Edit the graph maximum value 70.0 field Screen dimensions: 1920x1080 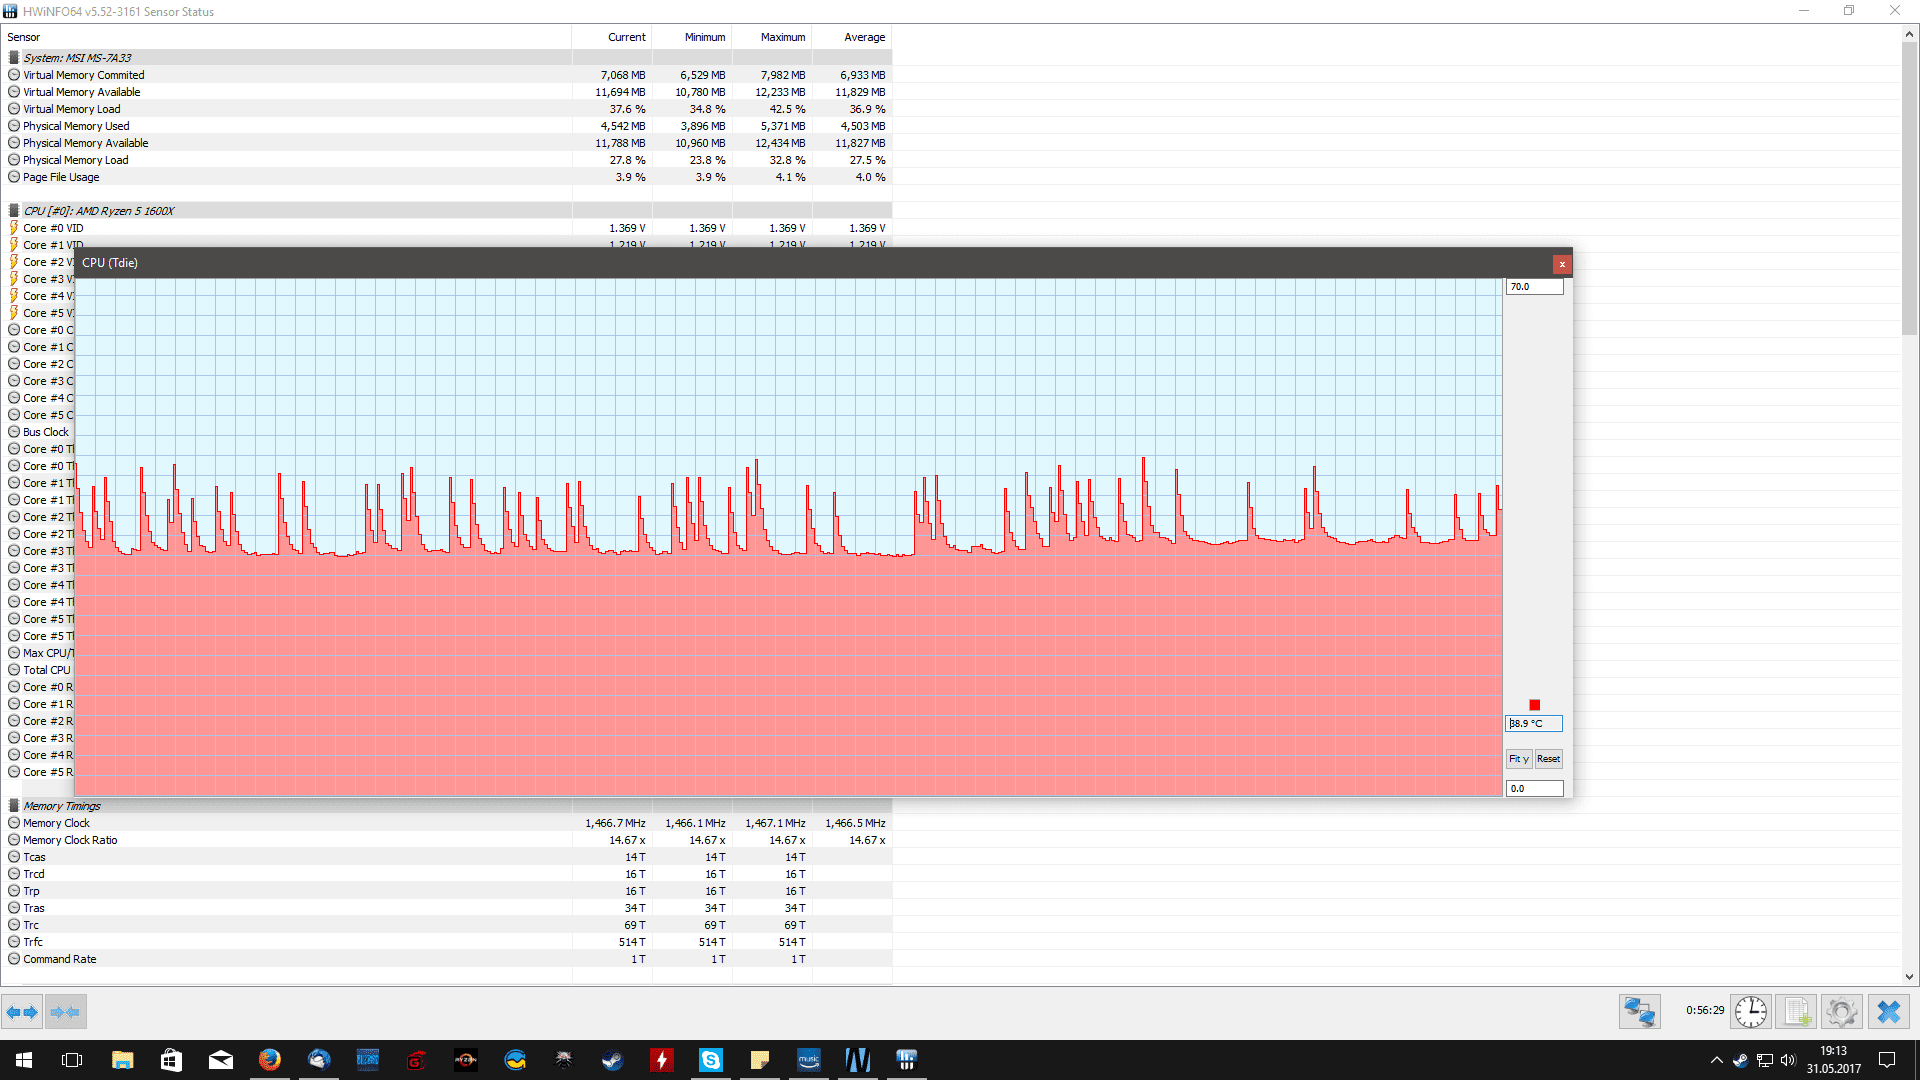[x=1534, y=287]
